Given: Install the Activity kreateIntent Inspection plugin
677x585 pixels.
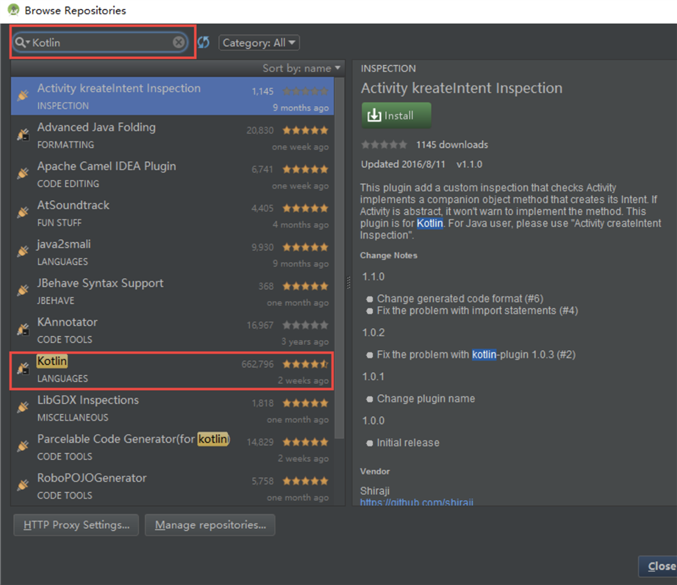Looking at the screenshot, I should coord(396,115).
